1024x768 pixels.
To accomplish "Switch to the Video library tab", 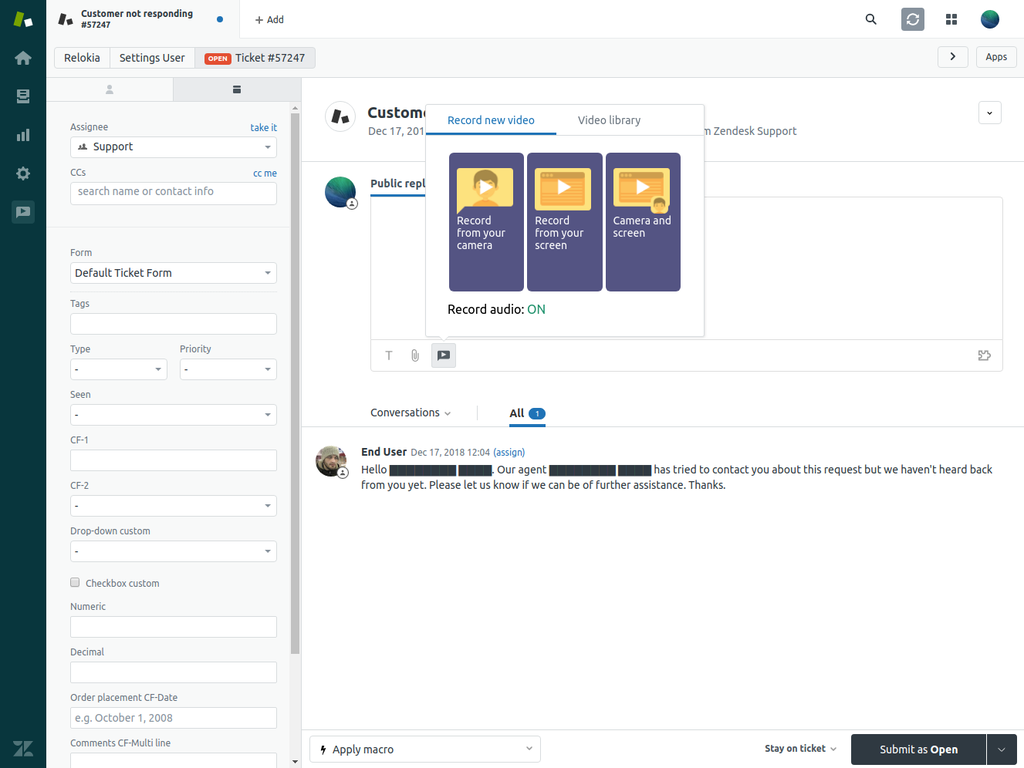I will [609, 120].
